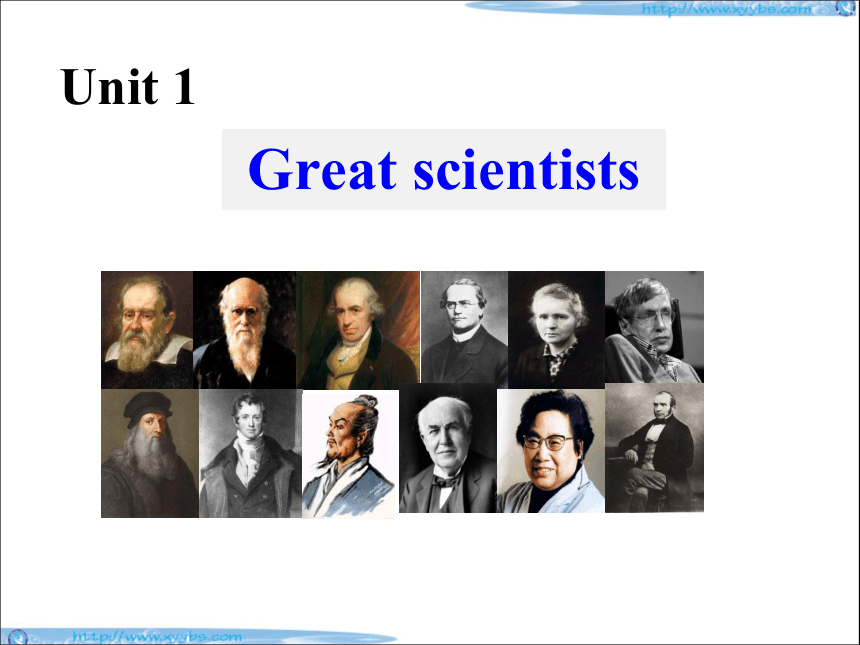
Task: Select engraving of young man in high-collared coat
Action: coord(251,453)
